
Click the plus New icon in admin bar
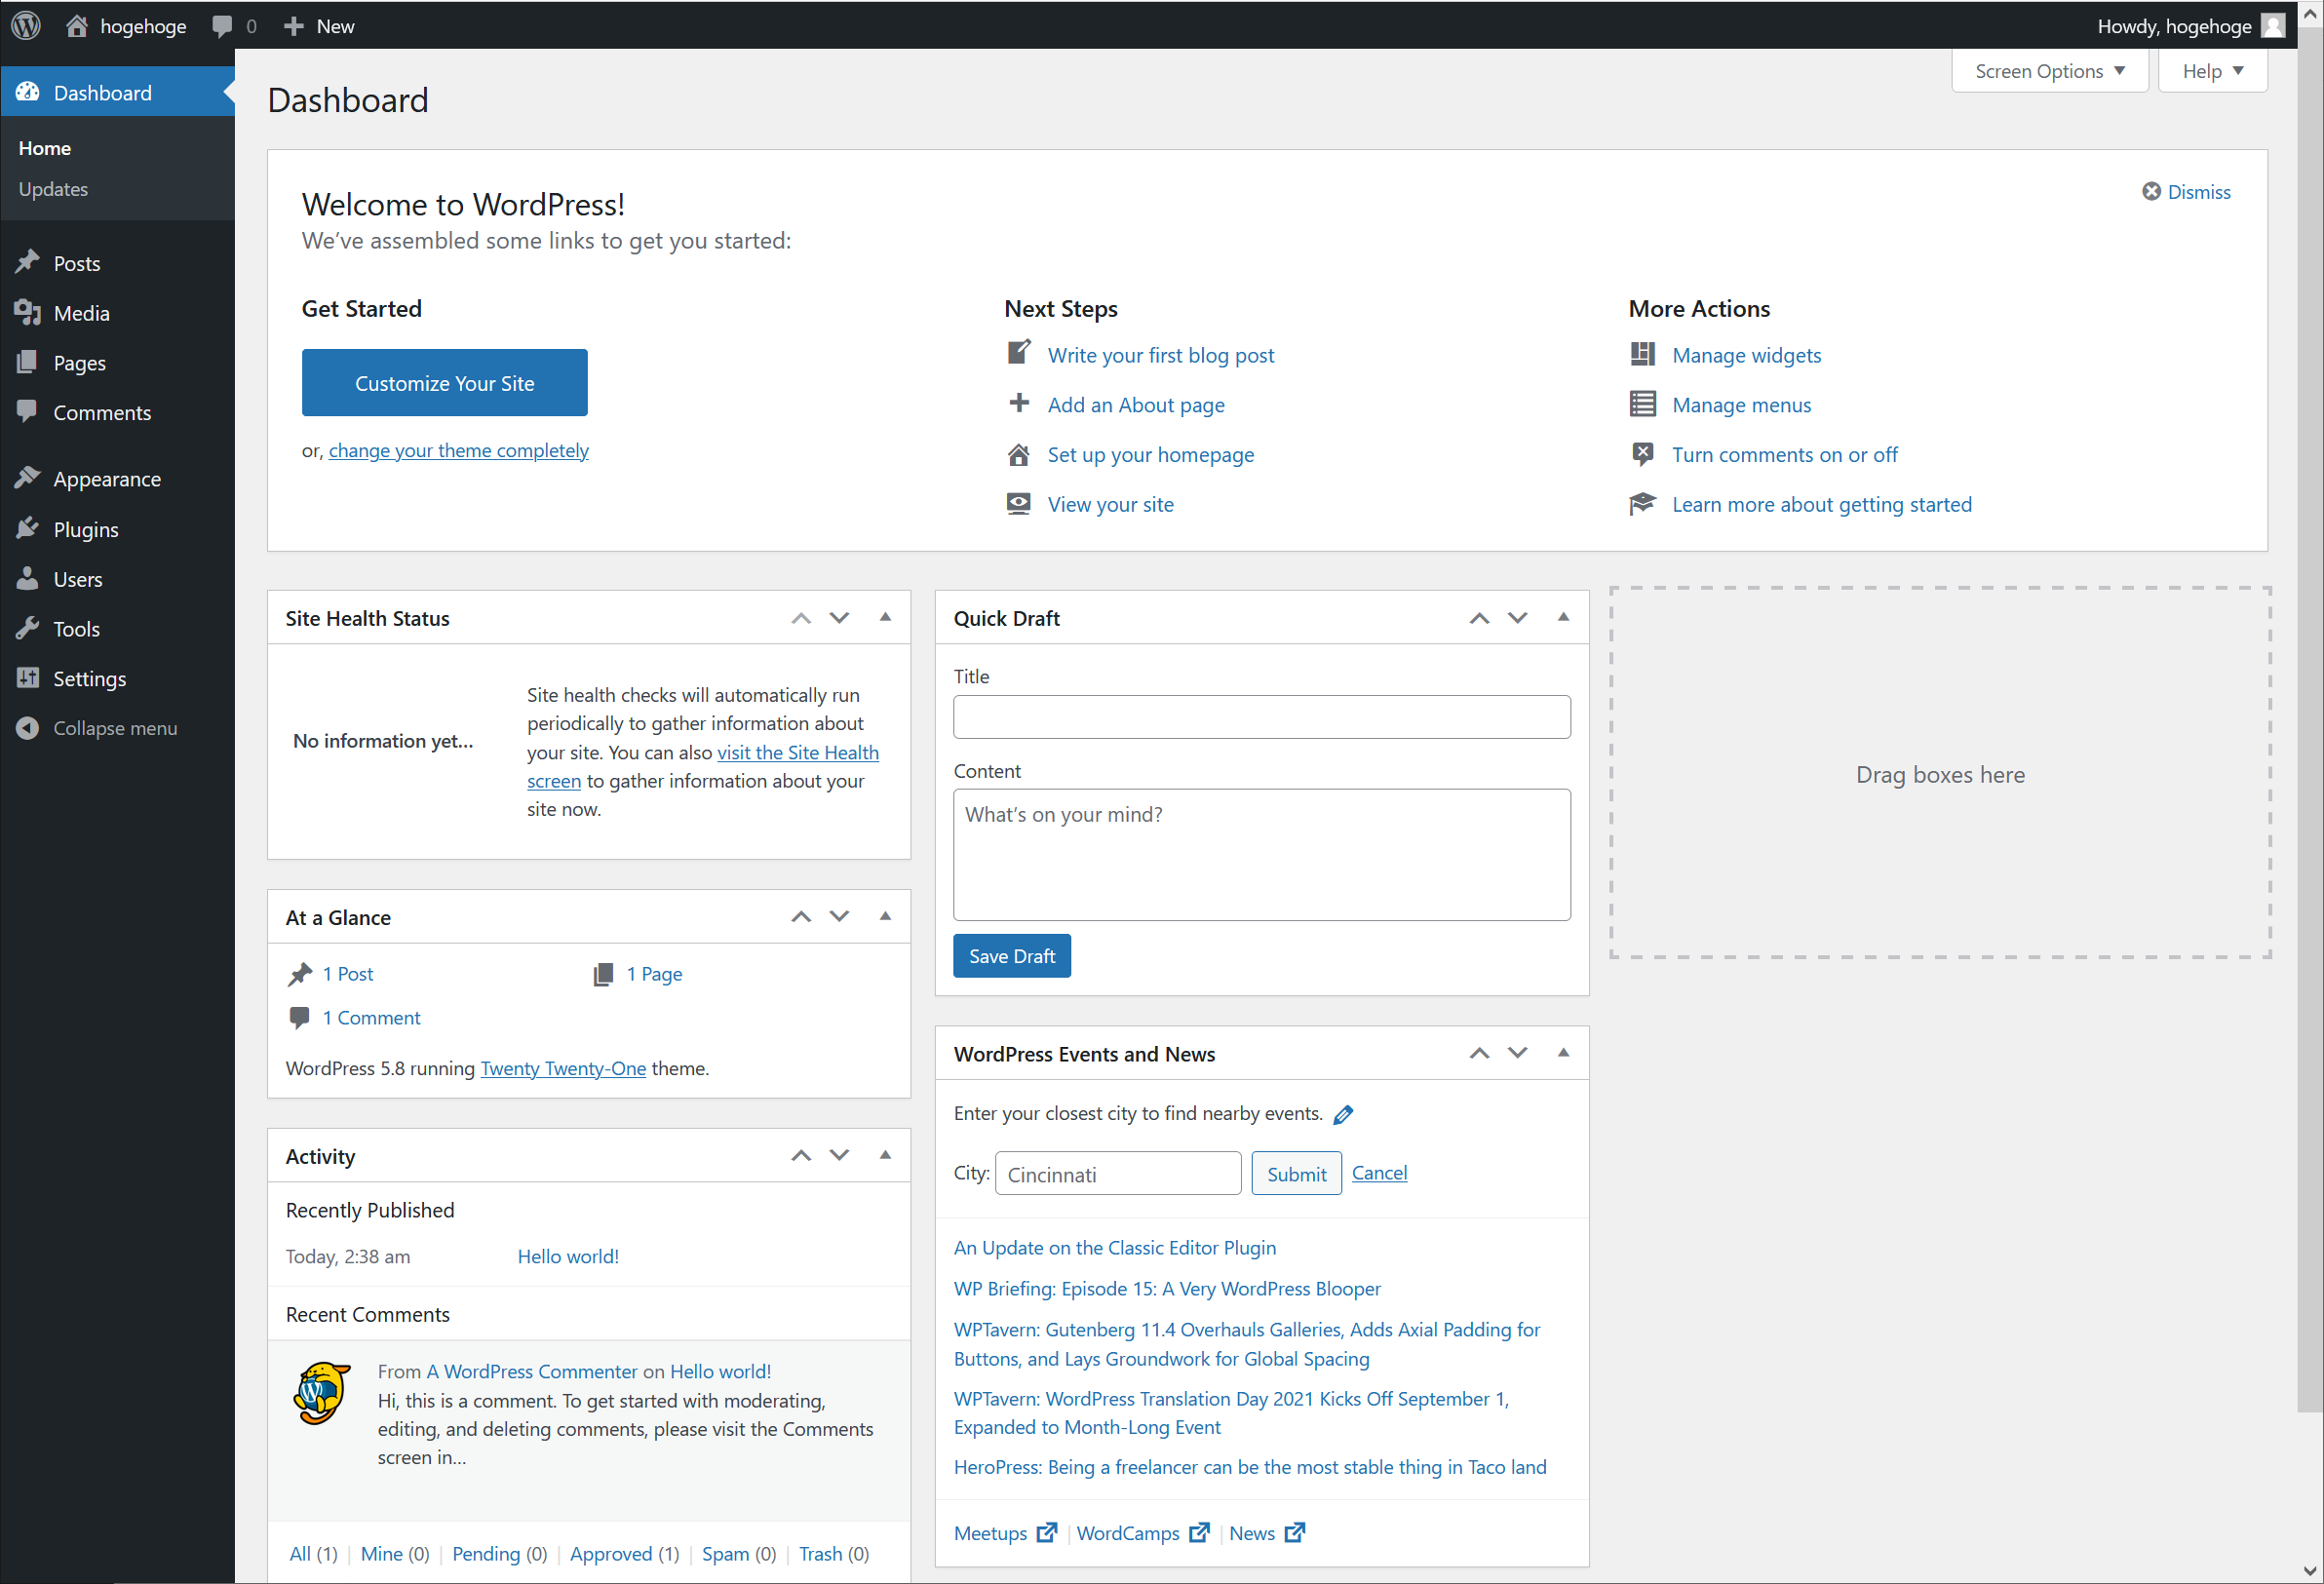(293, 26)
